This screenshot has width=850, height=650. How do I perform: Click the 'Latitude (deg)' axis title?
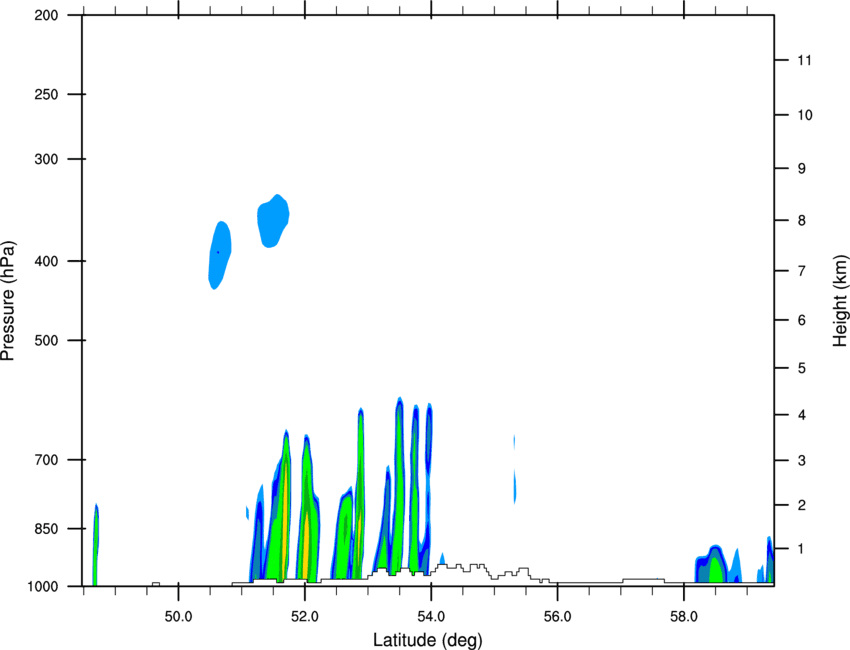427,640
